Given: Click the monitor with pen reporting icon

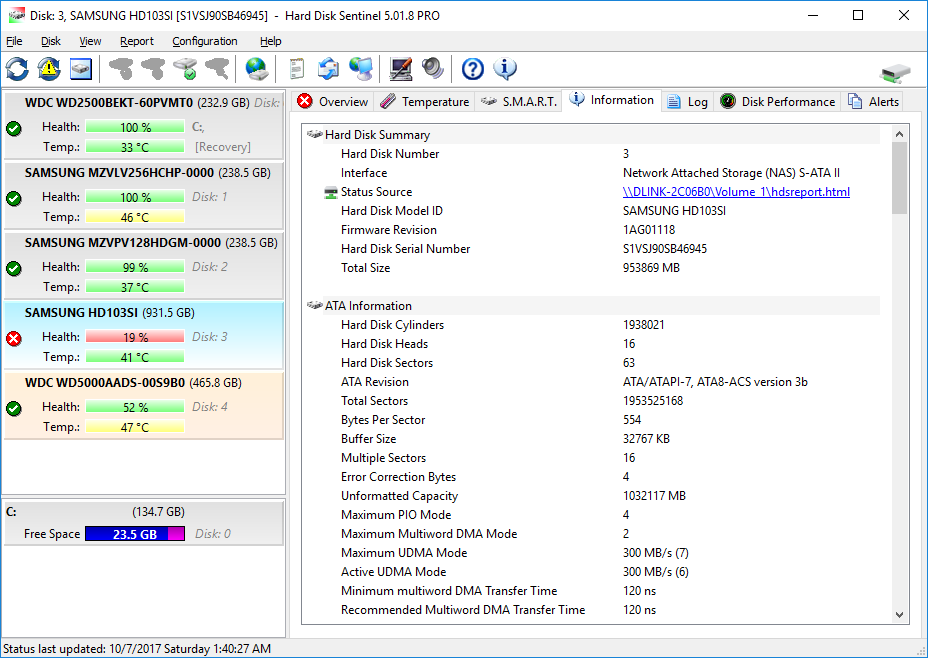Looking at the screenshot, I should click(400, 68).
